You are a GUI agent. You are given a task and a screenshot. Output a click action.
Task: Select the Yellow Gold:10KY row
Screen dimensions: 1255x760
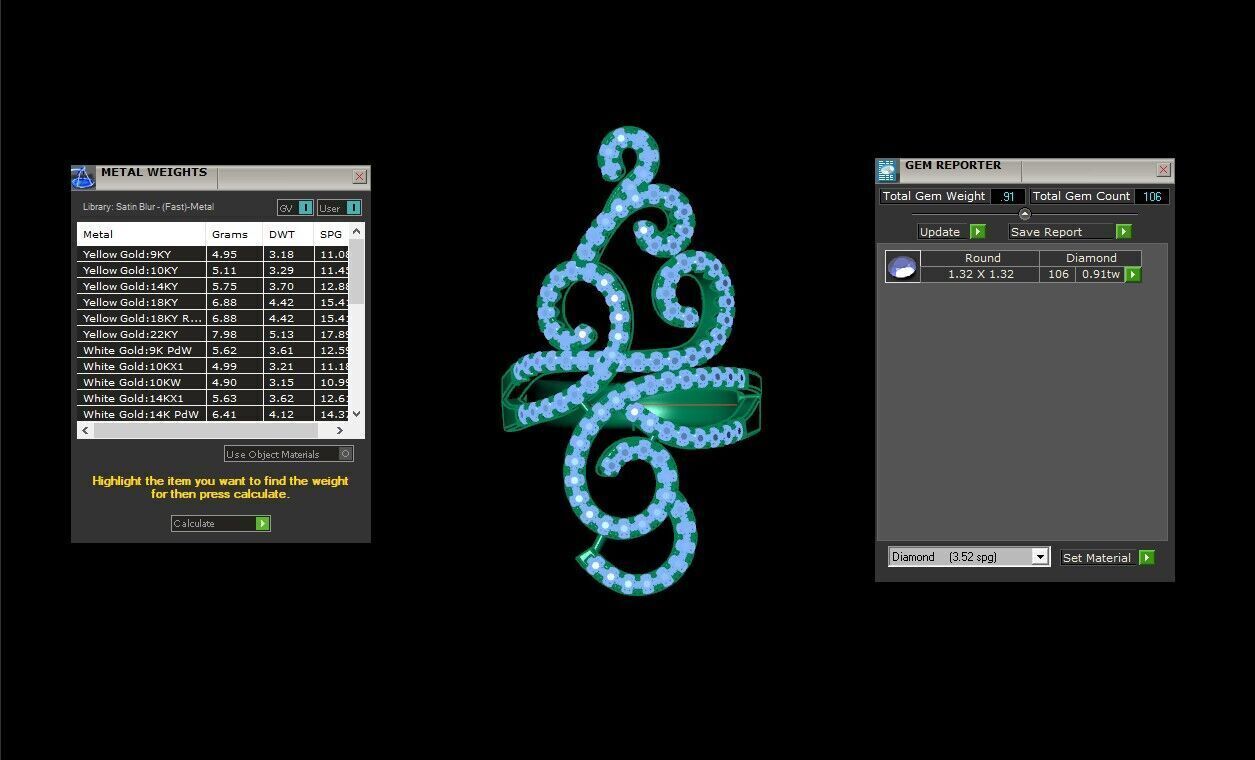(213, 270)
